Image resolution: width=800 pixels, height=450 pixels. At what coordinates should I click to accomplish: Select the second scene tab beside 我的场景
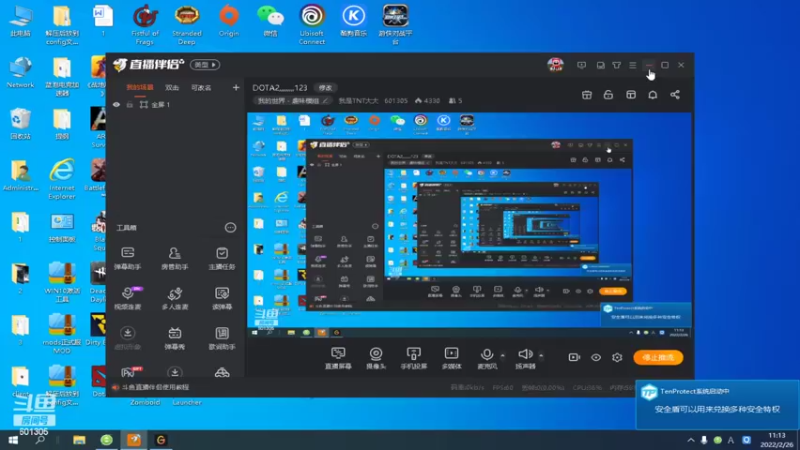[x=172, y=88]
